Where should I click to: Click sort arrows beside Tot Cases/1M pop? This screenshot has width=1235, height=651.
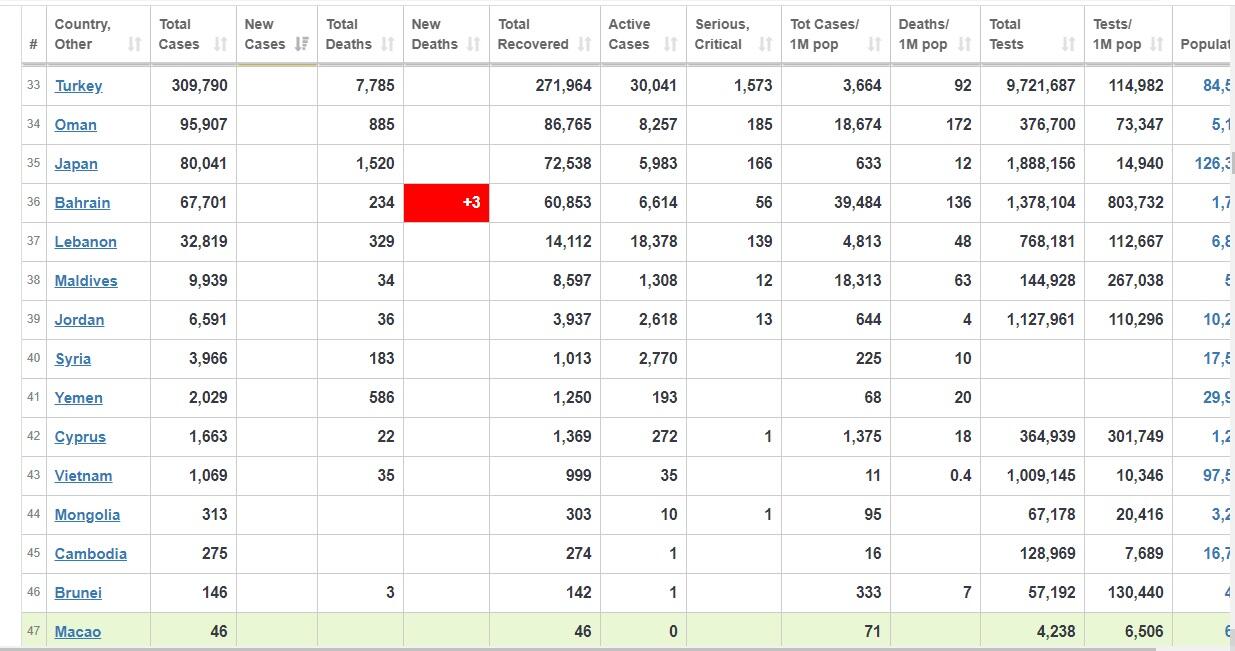tap(874, 44)
